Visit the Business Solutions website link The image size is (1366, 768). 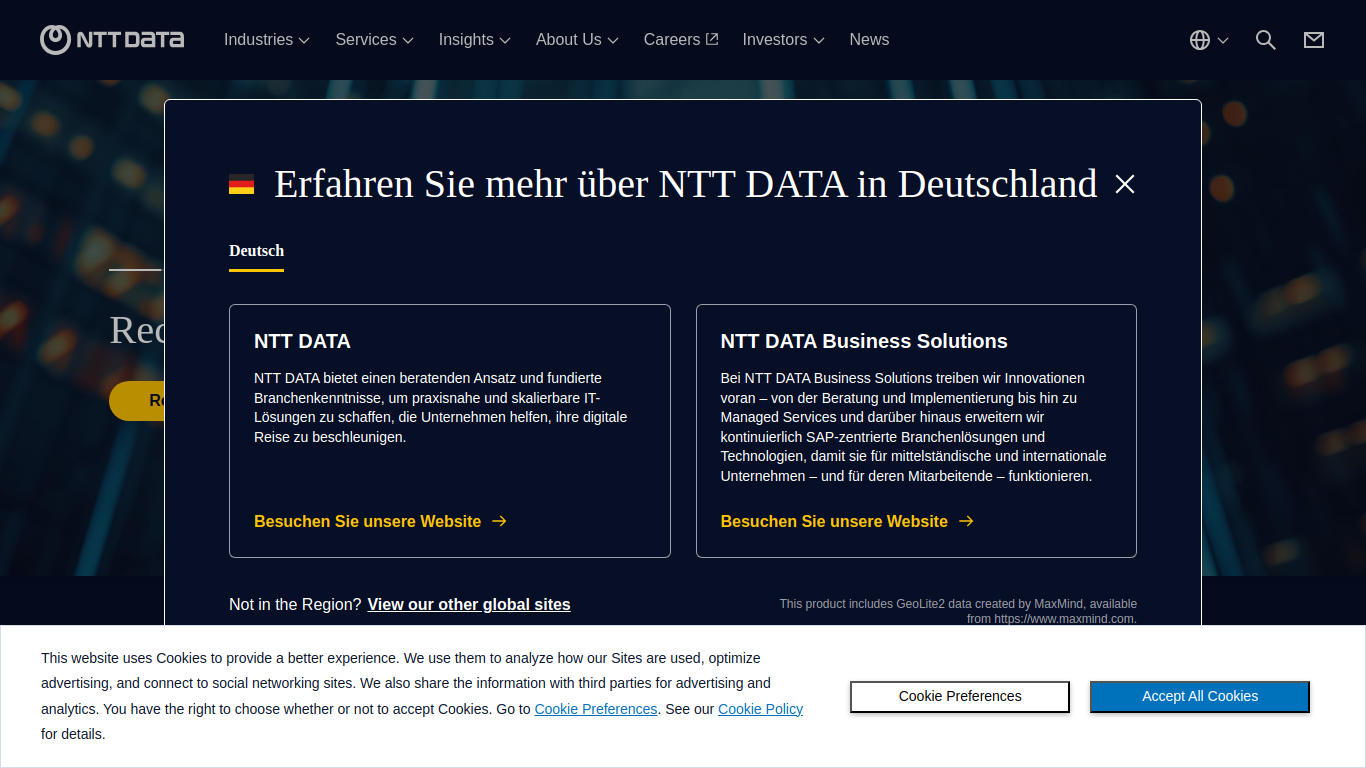coord(847,521)
